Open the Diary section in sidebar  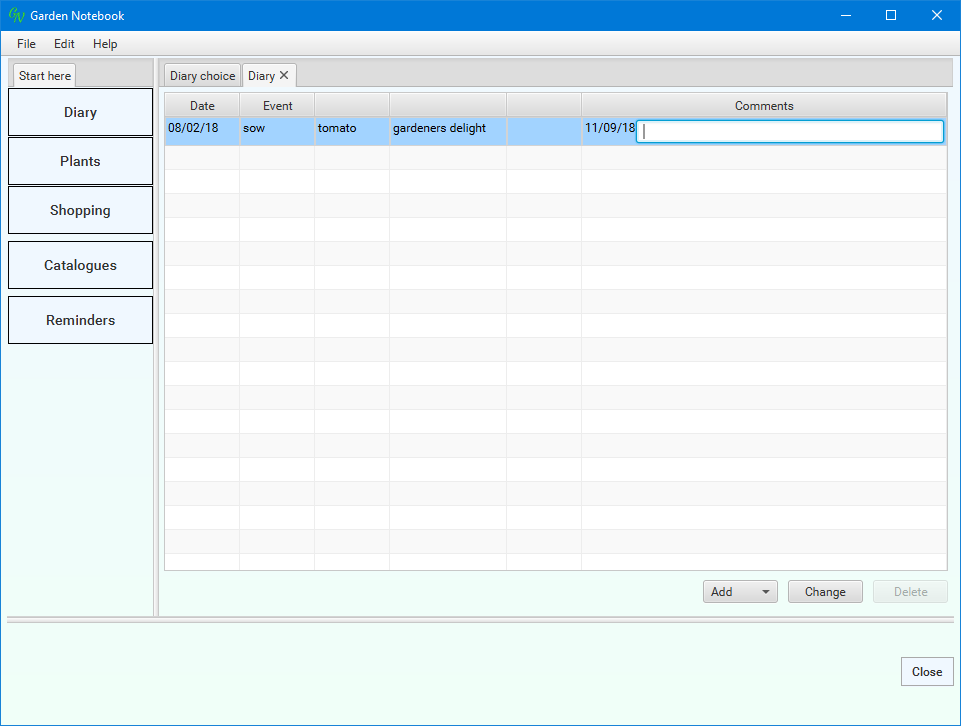click(80, 112)
